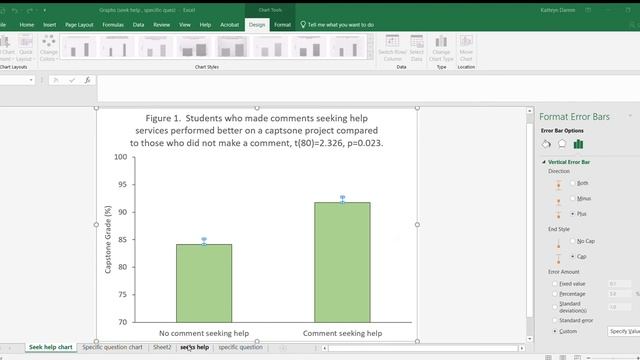Apply the eighth chart style thumbnail
The height and width of the screenshot is (360, 640).
[x=347, y=47]
